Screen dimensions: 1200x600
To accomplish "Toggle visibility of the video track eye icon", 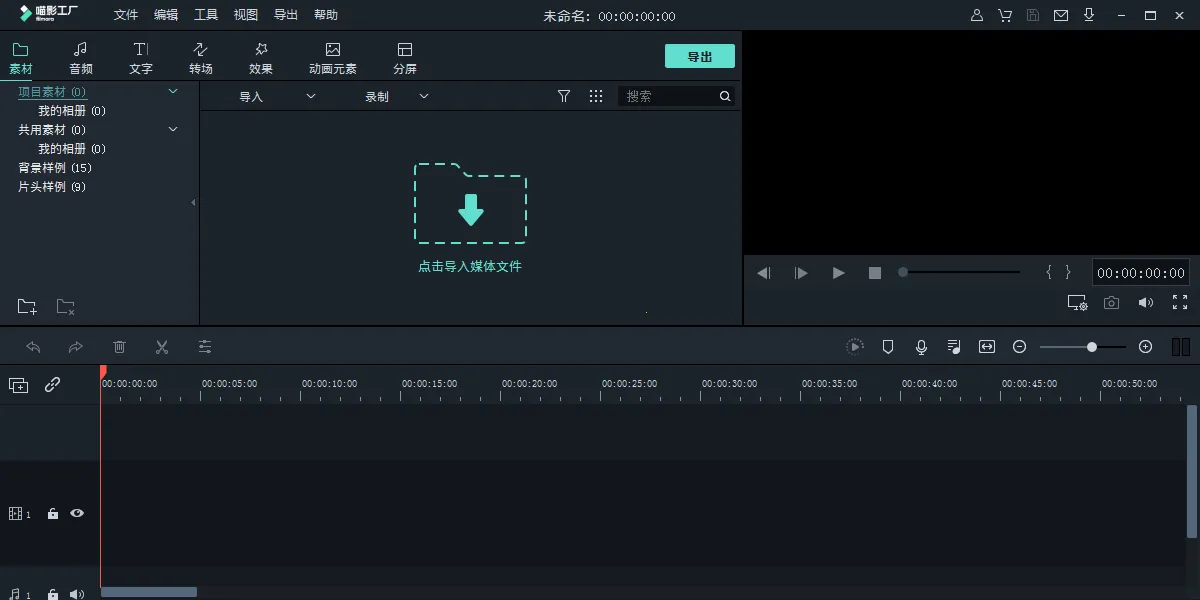I will [77, 513].
